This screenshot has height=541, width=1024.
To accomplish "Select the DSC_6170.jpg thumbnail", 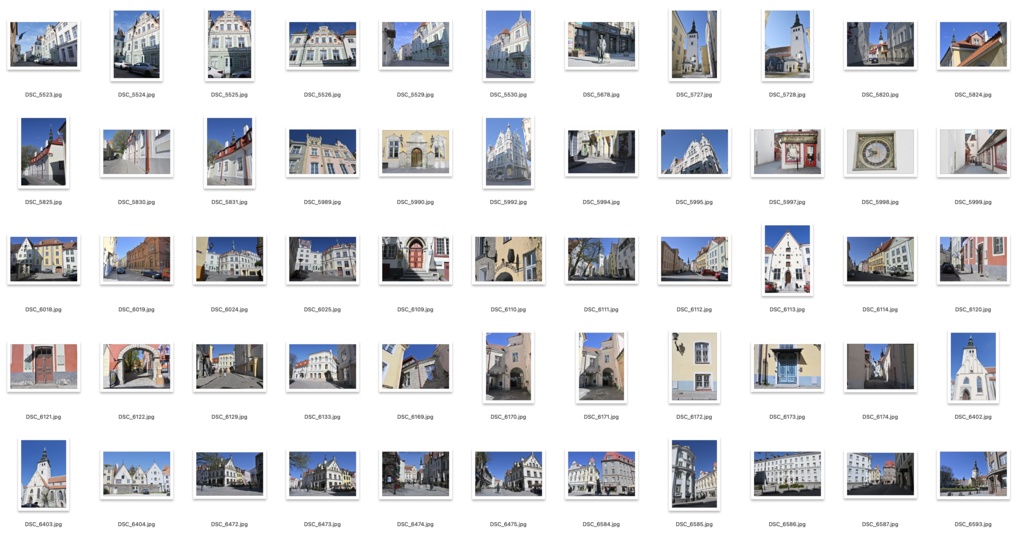I will click(508, 367).
